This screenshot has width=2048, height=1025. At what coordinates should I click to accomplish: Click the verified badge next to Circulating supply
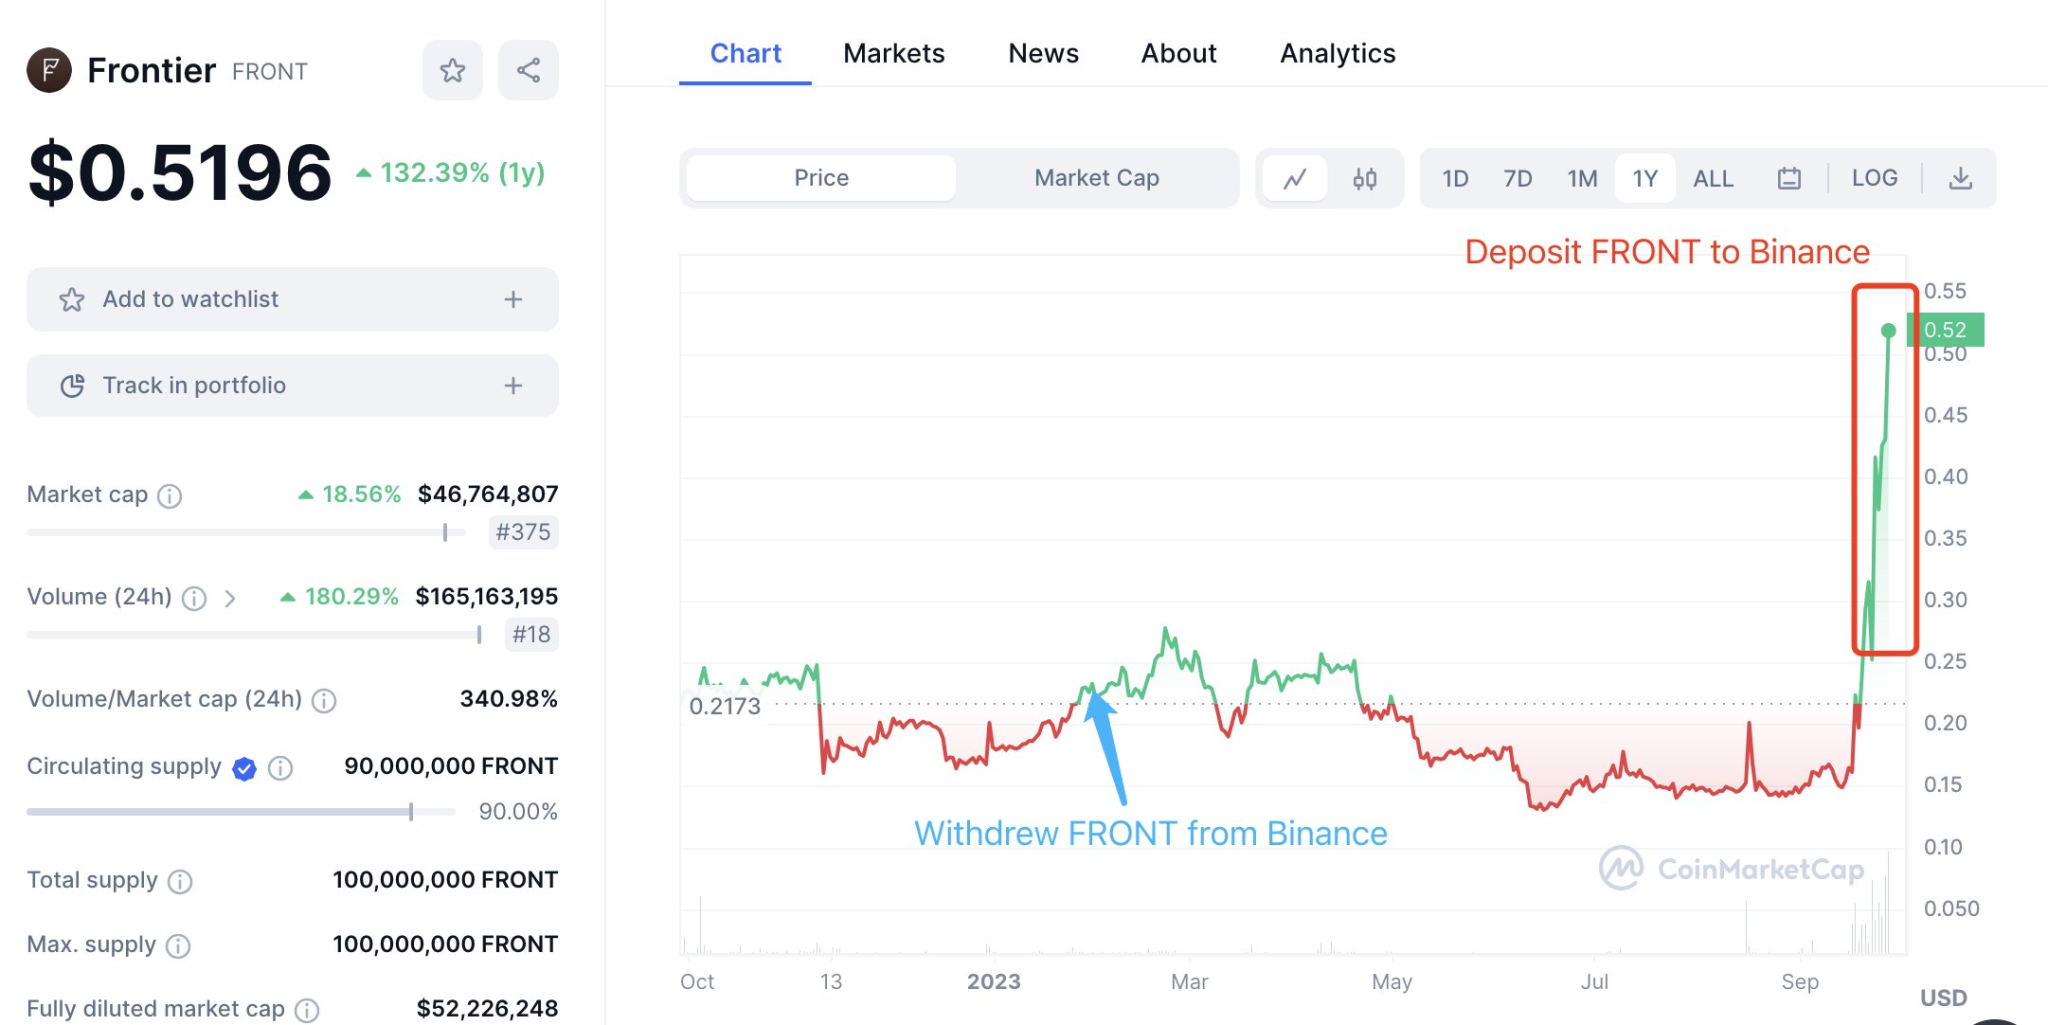243,768
